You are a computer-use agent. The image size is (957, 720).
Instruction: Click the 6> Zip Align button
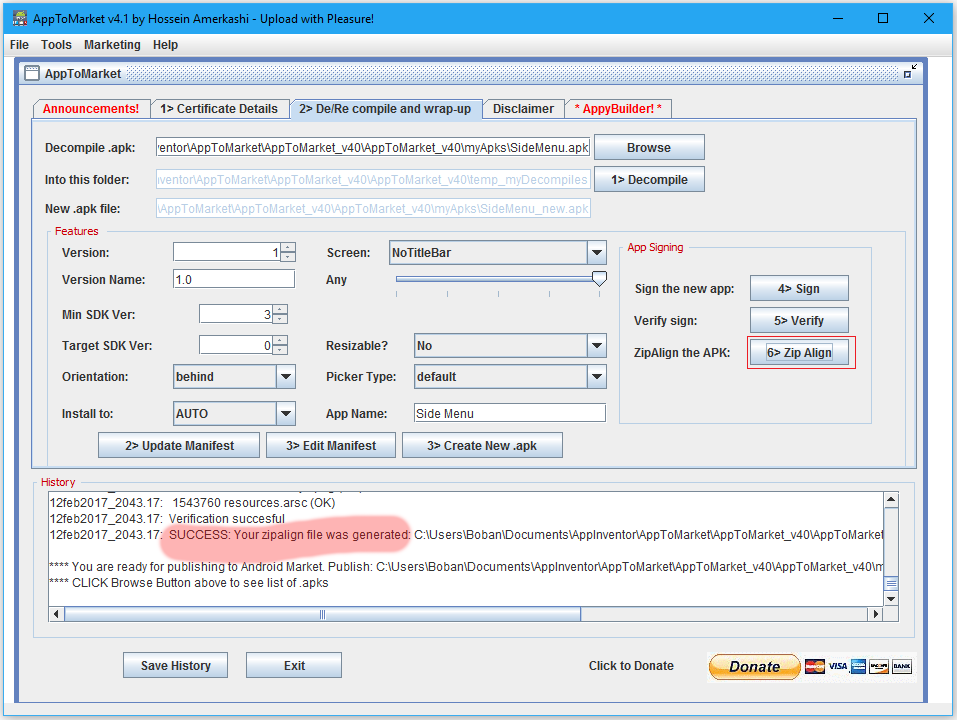799,353
